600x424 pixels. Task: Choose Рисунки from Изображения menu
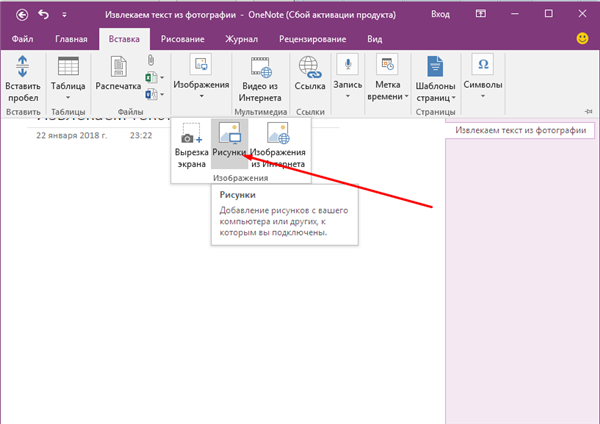[x=230, y=144]
